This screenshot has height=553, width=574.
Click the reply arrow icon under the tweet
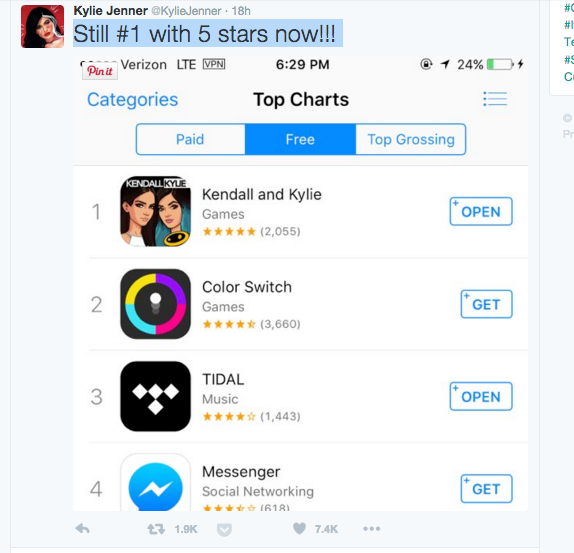tap(82, 529)
